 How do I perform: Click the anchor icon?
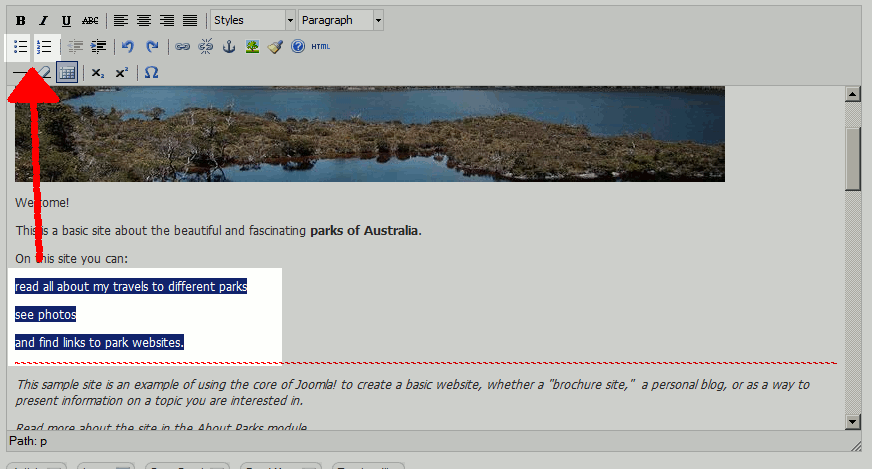[229, 46]
